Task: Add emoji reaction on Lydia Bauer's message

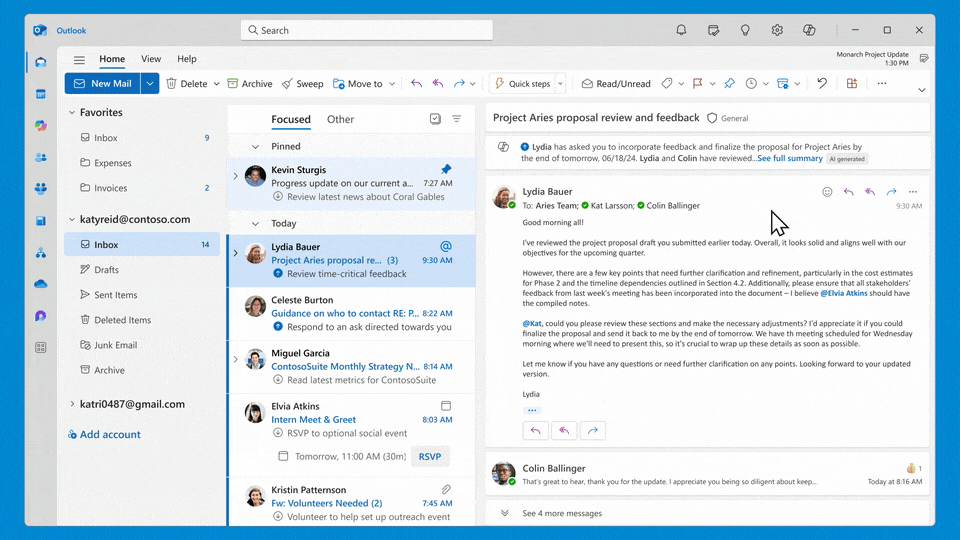Action: pyautogui.click(x=827, y=192)
